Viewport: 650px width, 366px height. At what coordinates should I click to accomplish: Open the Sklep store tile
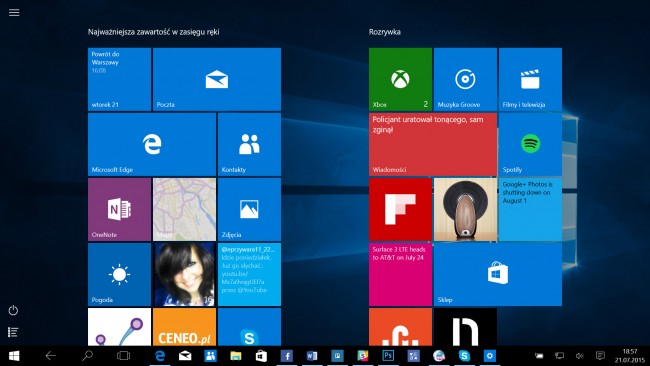pyautogui.click(x=498, y=274)
